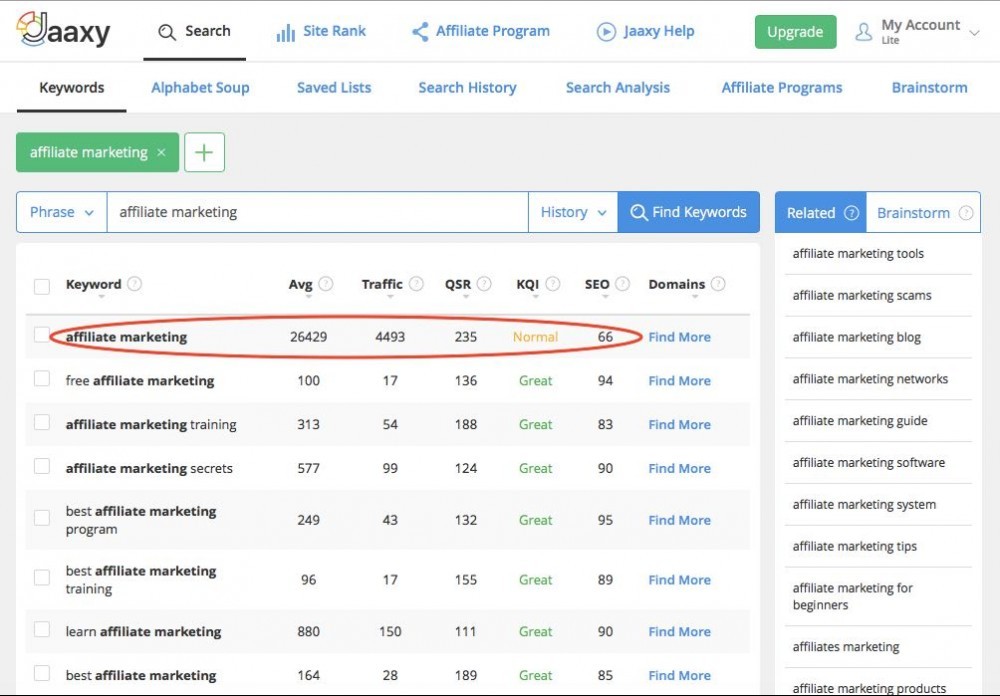Image resolution: width=1000 pixels, height=696 pixels.
Task: Check the free affiliate marketing row
Action: pyautogui.click(x=42, y=378)
